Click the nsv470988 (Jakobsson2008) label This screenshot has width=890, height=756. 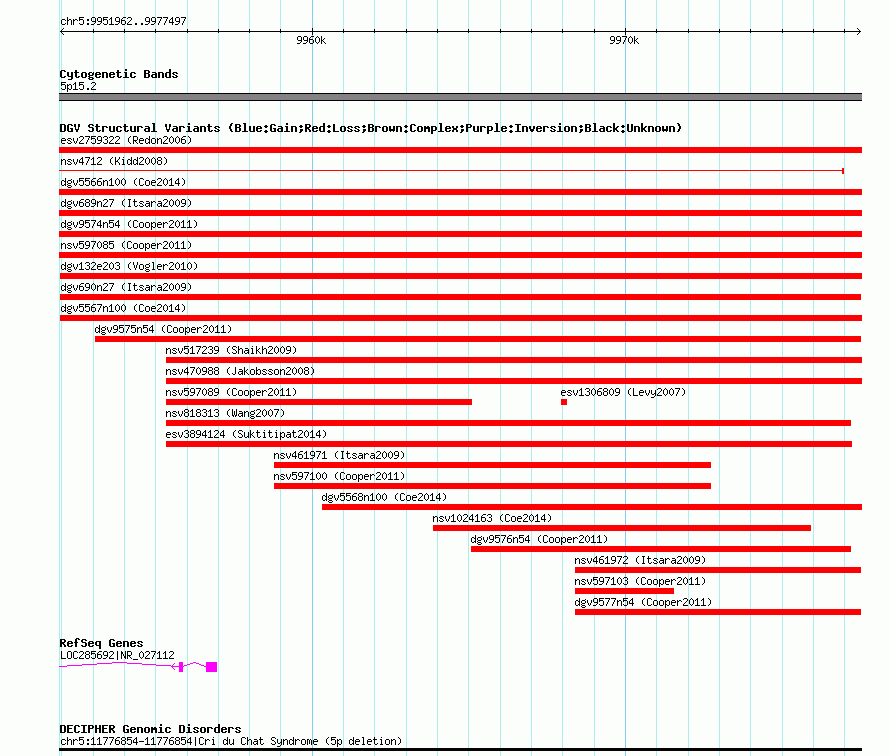[240, 371]
